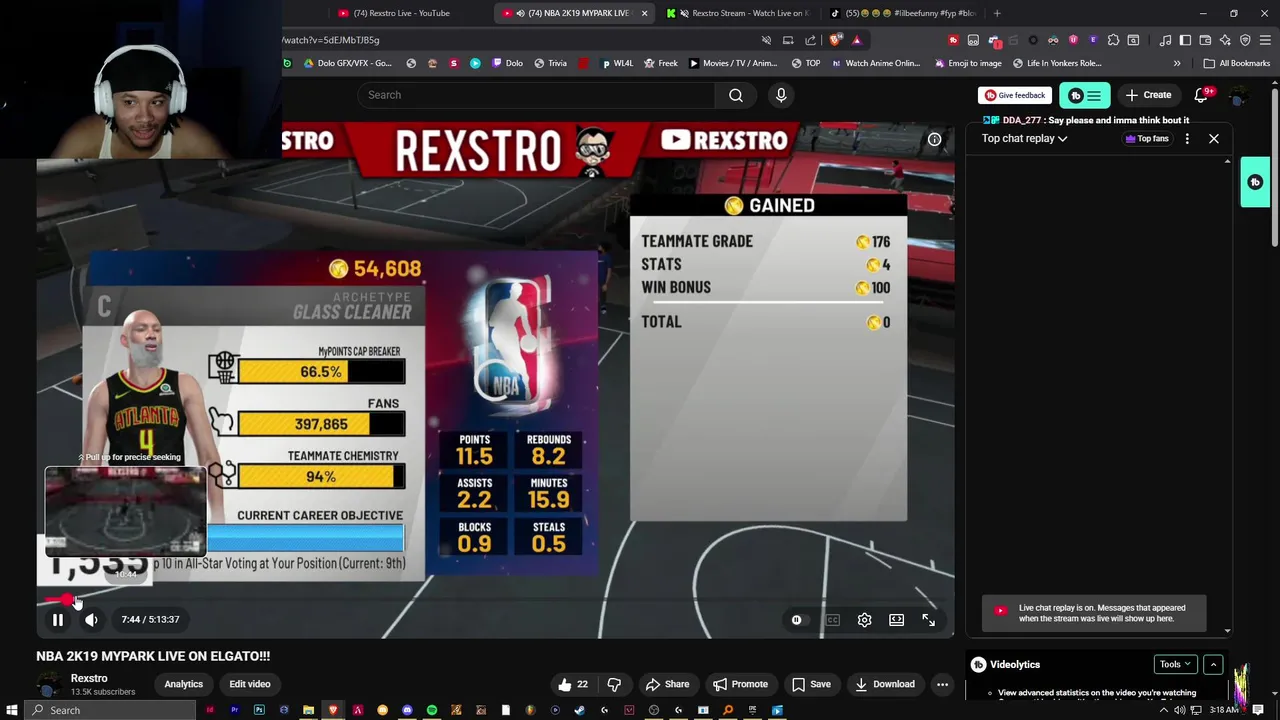Open the taskbar volume control

click(x=1180, y=710)
